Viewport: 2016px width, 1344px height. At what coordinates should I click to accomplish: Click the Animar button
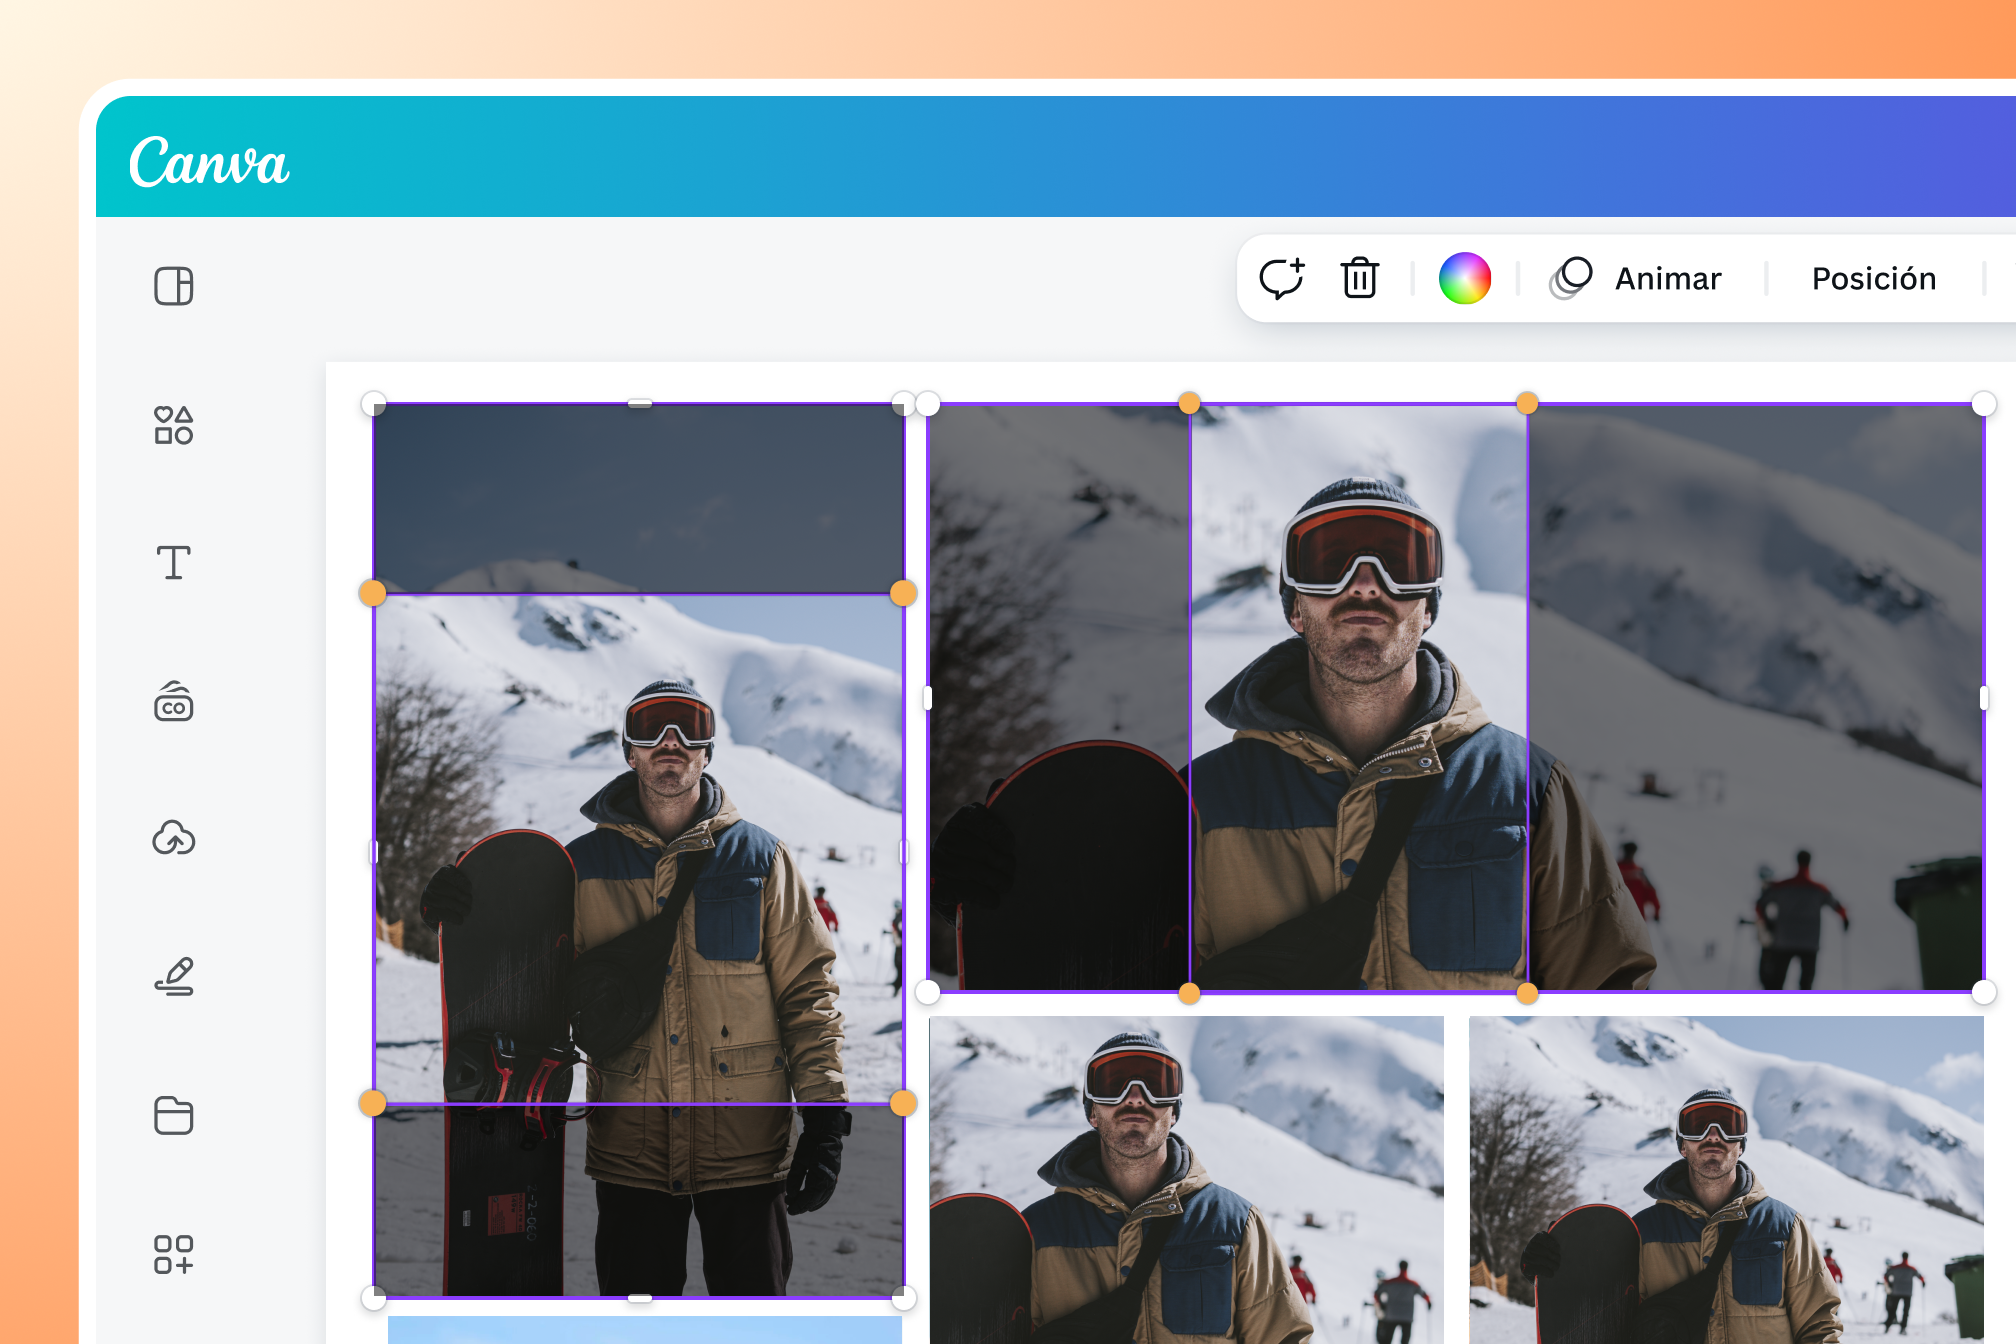tap(1668, 278)
